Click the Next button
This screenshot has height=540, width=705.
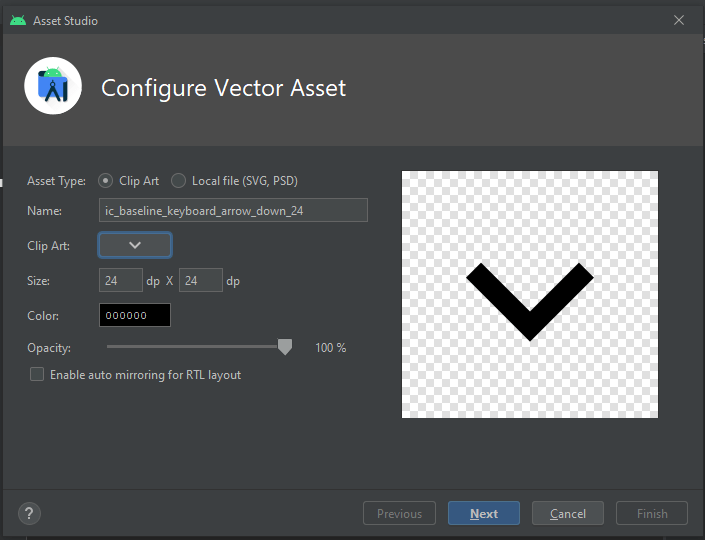pyautogui.click(x=484, y=513)
